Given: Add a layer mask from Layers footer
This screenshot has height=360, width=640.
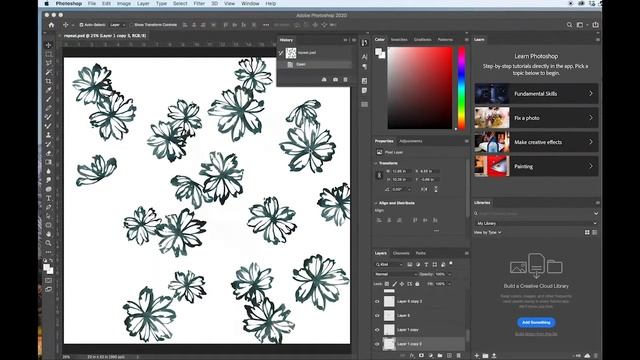Looking at the screenshot, I should coord(421,356).
